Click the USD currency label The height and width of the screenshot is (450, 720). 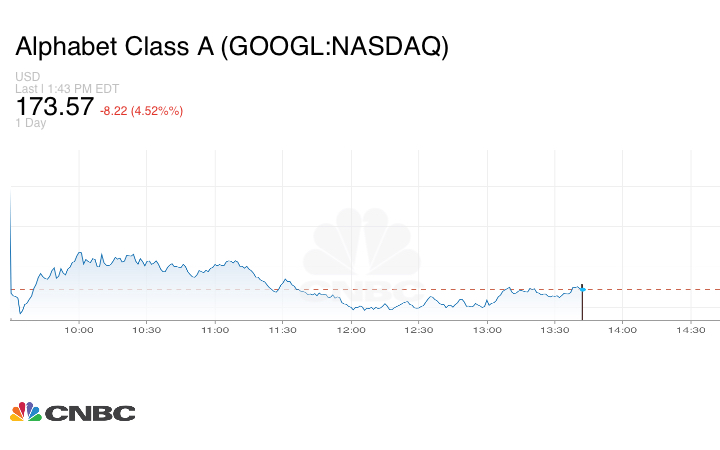[x=28, y=77]
